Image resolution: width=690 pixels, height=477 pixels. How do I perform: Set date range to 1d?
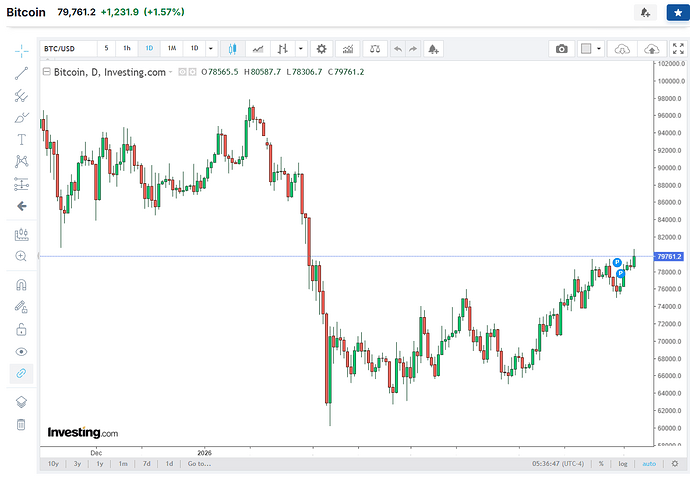pyautogui.click(x=169, y=463)
